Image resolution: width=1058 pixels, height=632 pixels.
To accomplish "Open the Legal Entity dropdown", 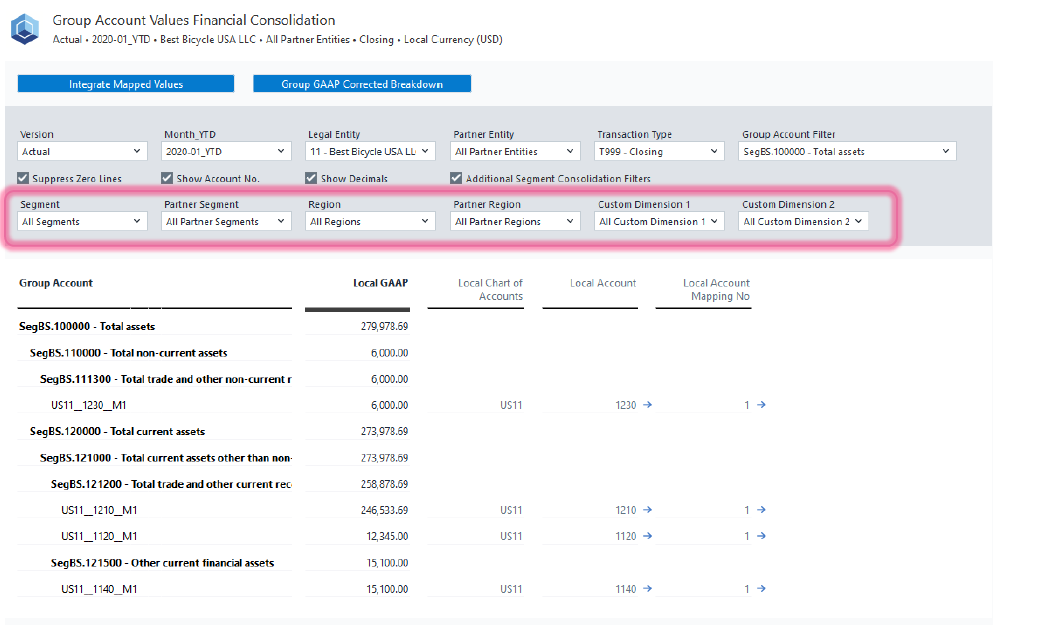I will [370, 152].
